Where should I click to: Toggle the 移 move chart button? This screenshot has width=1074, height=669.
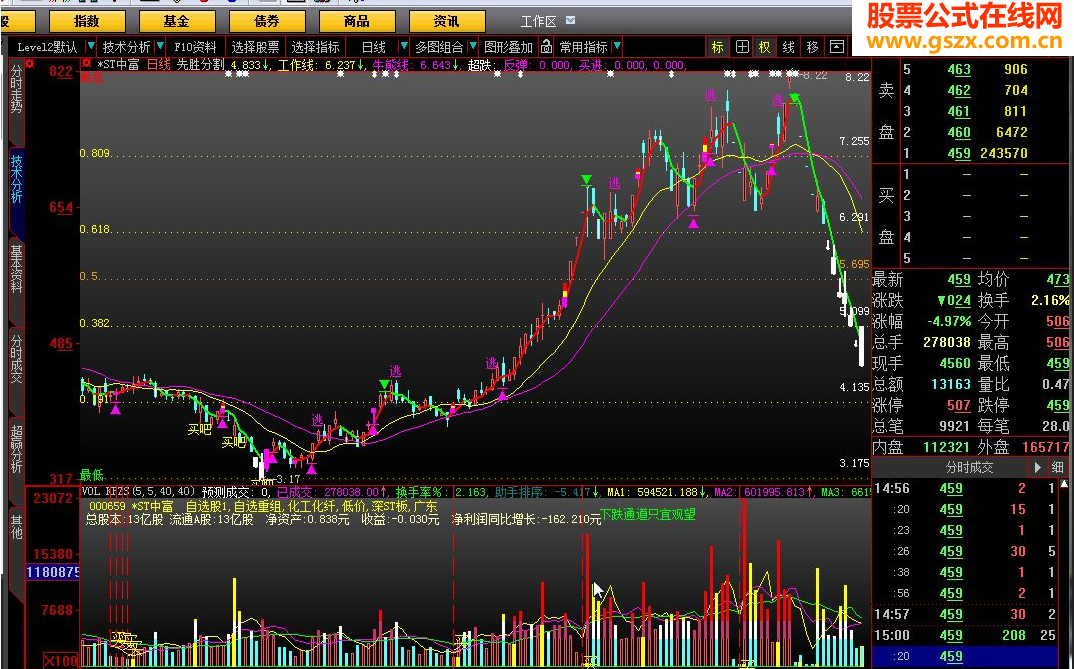[x=812, y=47]
